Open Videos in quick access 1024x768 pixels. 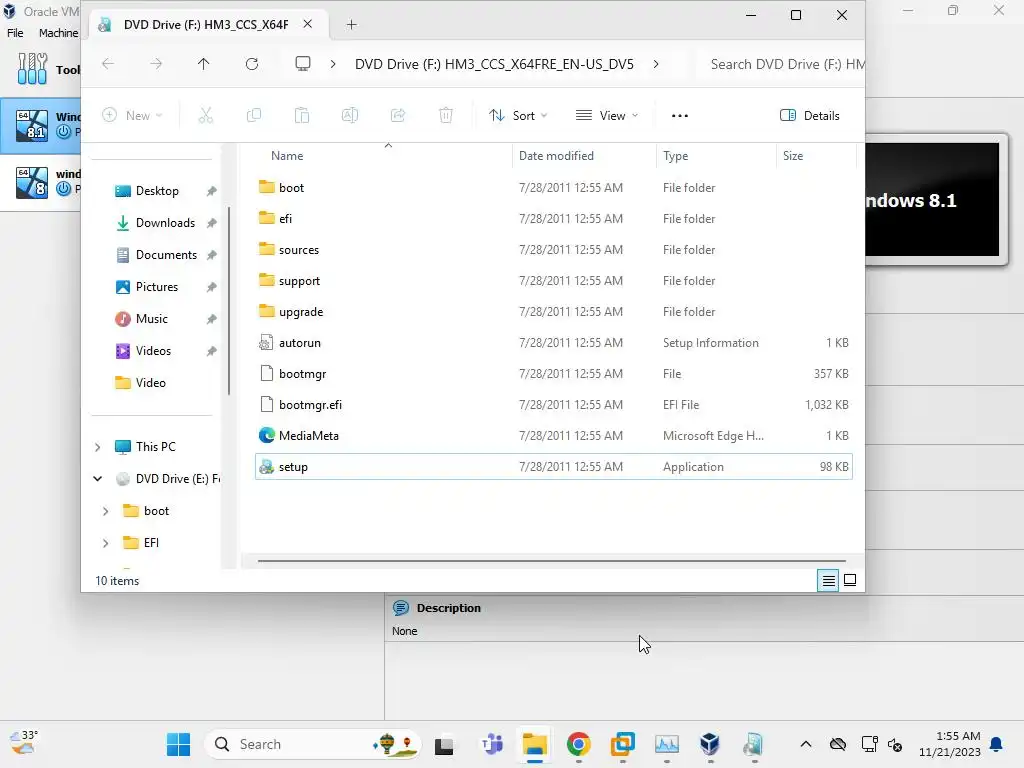click(153, 351)
